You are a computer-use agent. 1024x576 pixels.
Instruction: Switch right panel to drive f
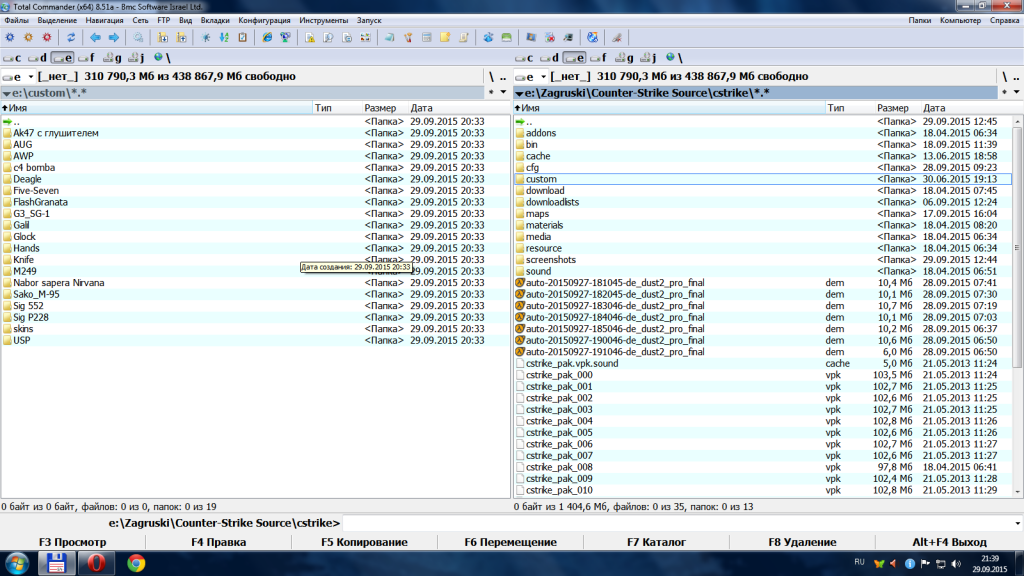[598, 57]
